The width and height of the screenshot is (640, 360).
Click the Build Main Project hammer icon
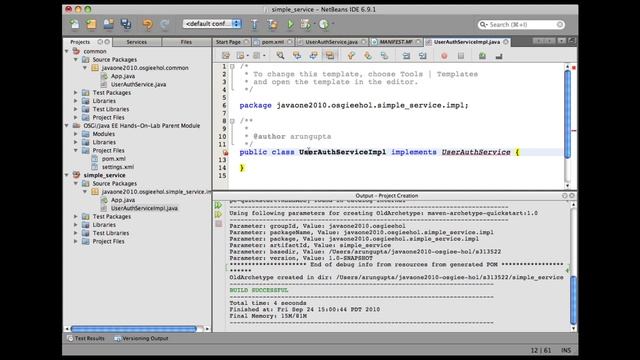coord(254,24)
